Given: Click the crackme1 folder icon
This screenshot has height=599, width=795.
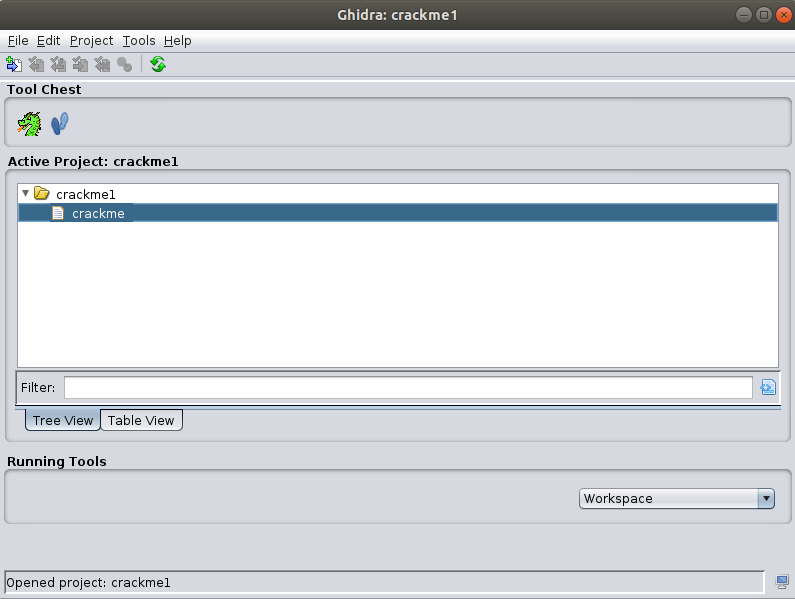Looking at the screenshot, I should point(42,193).
